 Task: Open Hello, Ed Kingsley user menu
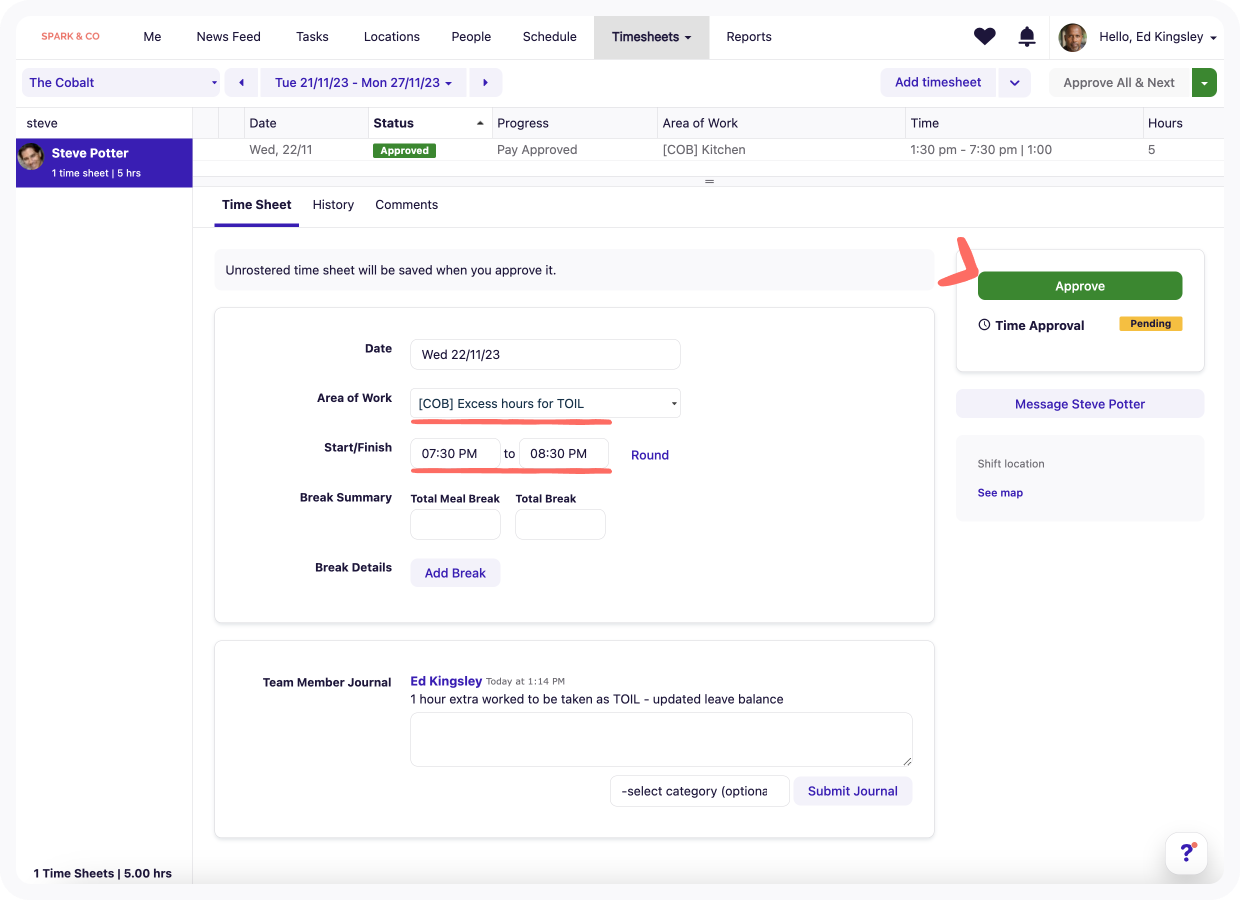(1158, 37)
